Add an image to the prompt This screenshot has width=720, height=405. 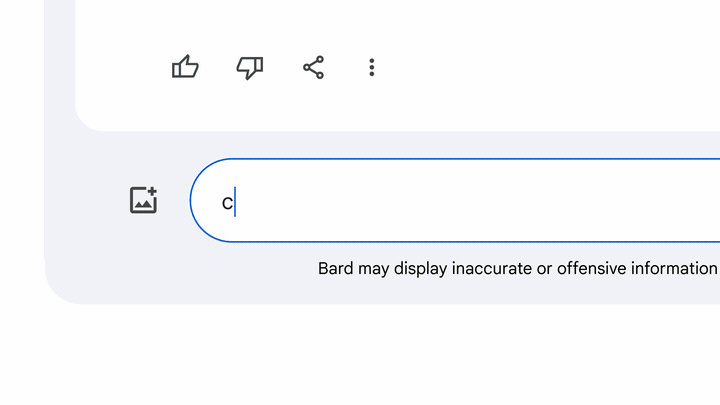point(143,200)
